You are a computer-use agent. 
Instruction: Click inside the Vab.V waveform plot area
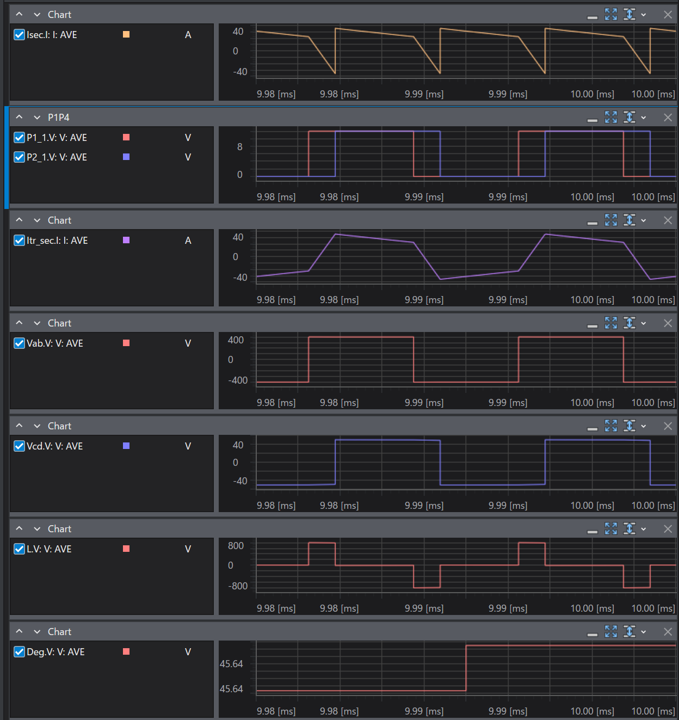pos(450,360)
